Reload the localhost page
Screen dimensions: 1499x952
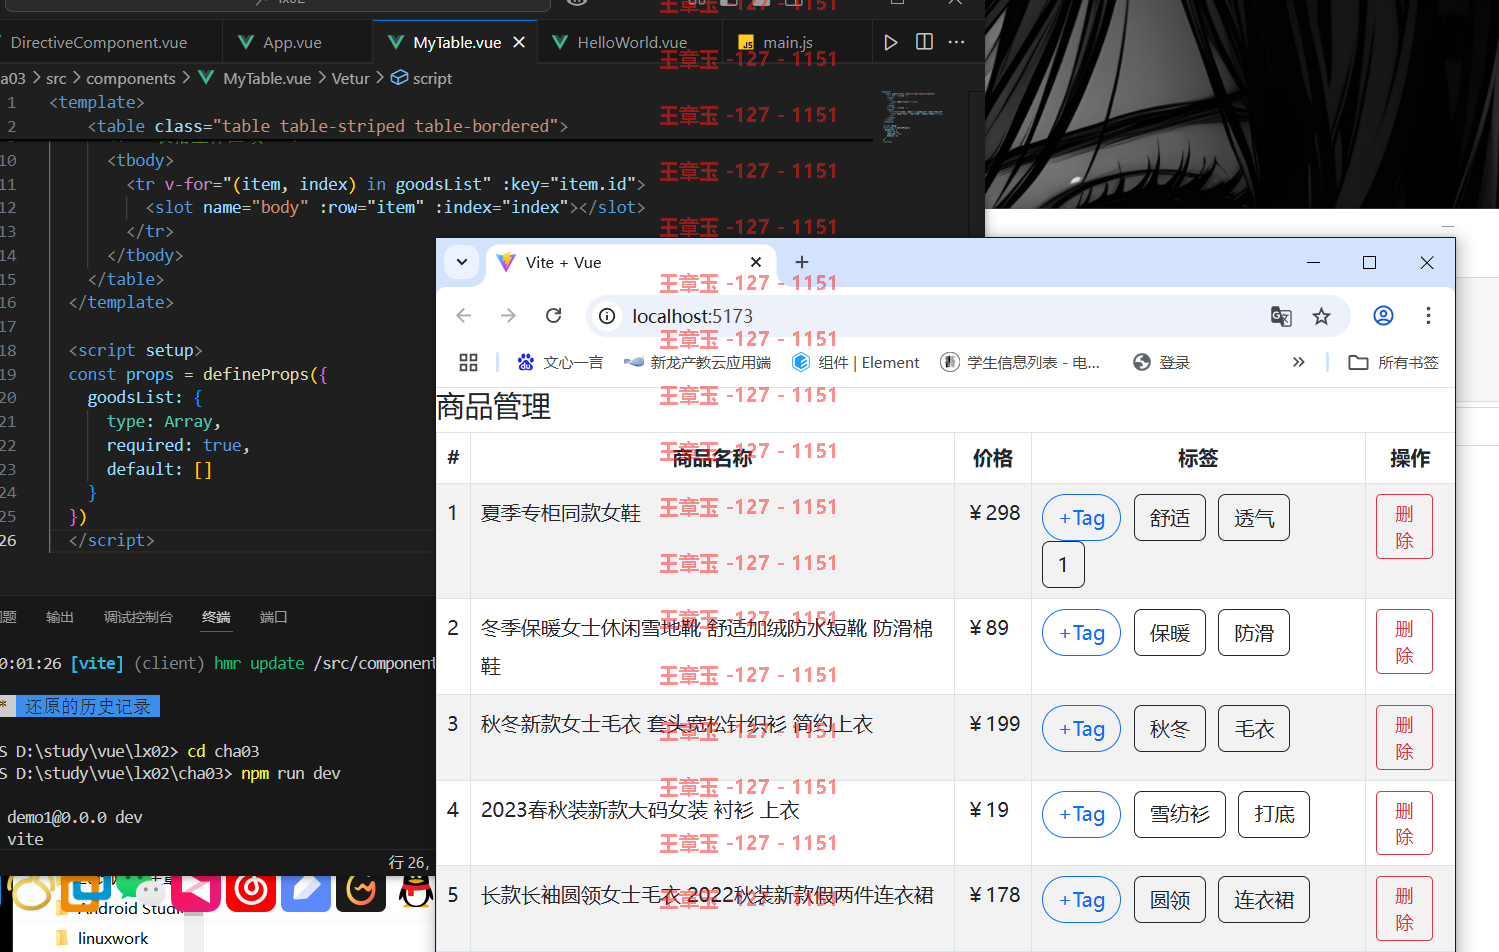tap(554, 316)
